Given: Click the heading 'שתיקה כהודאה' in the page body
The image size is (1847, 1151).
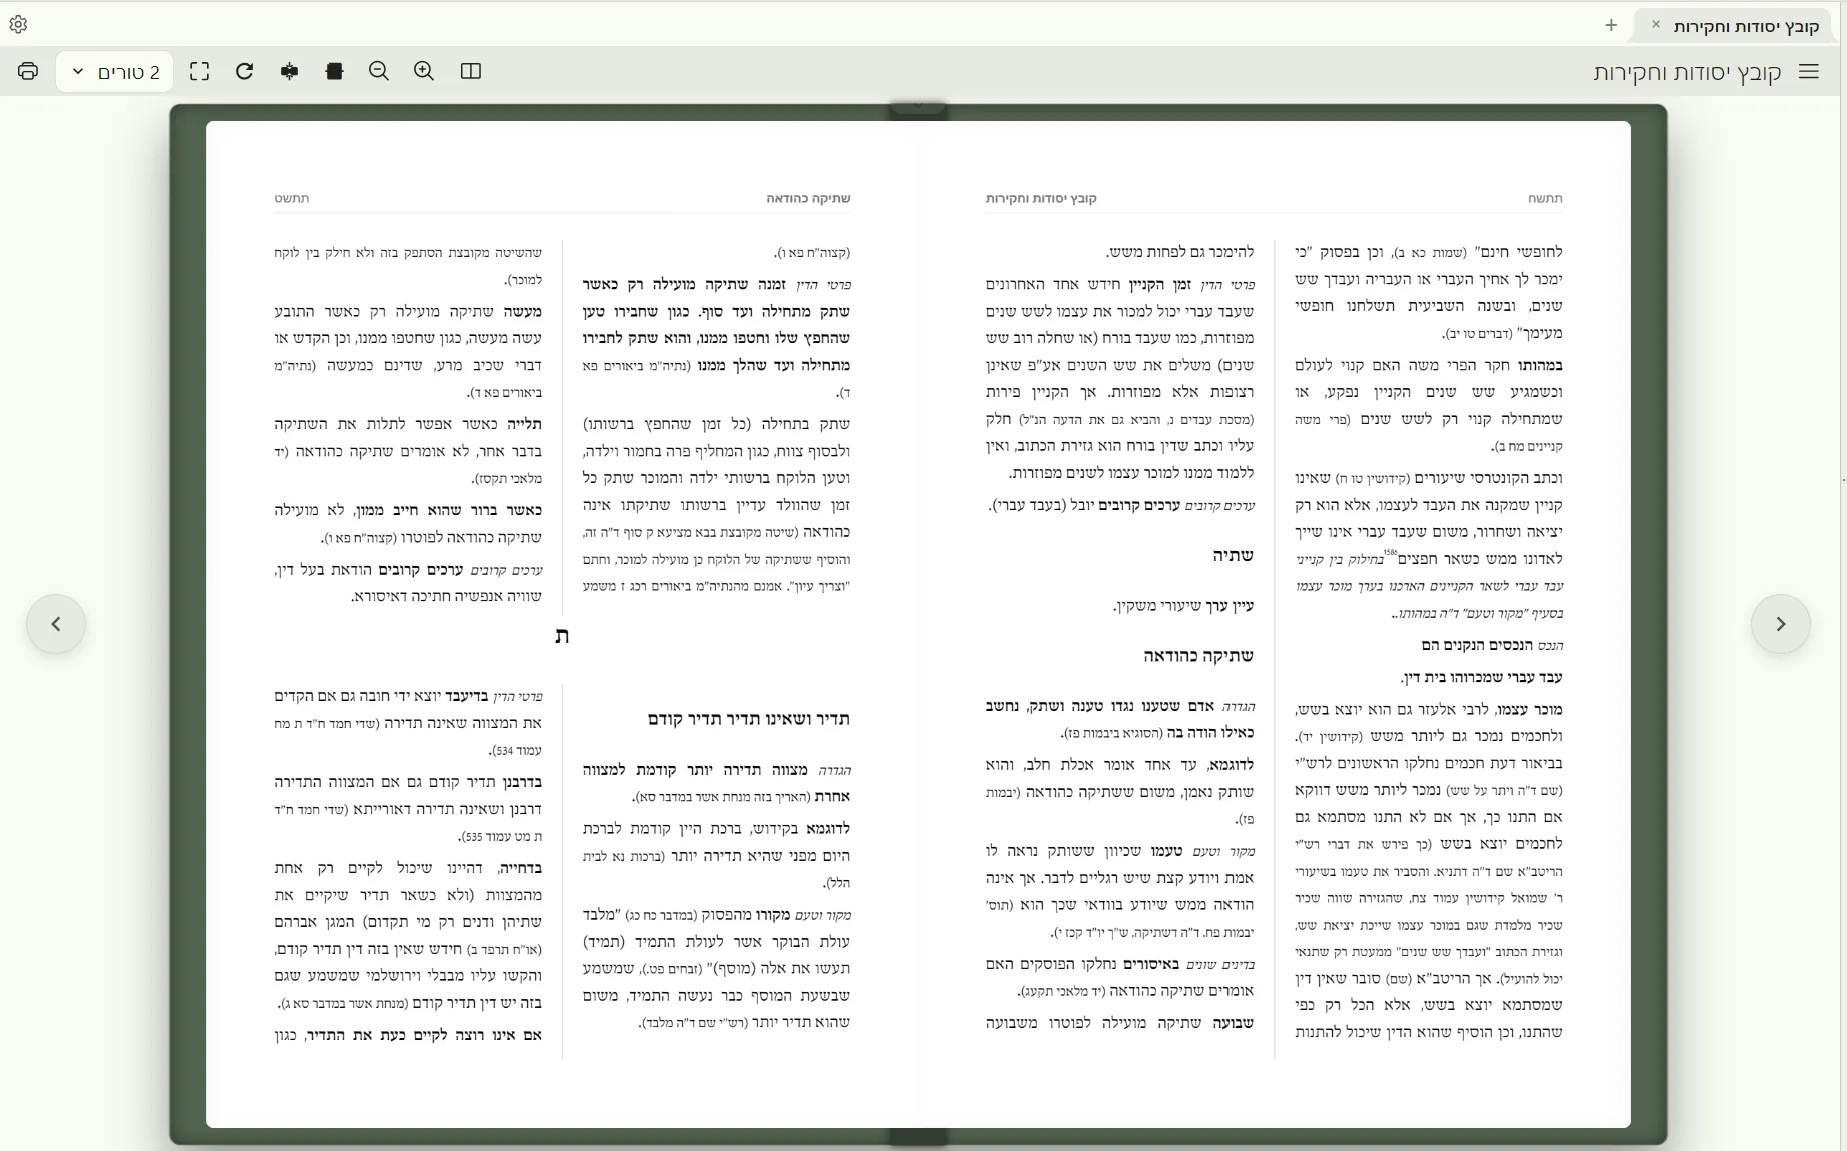Looking at the screenshot, I should tap(1198, 656).
